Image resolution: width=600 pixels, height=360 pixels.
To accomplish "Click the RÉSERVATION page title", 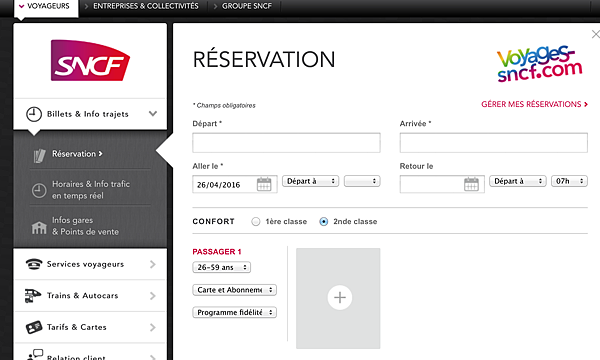I will click(264, 60).
